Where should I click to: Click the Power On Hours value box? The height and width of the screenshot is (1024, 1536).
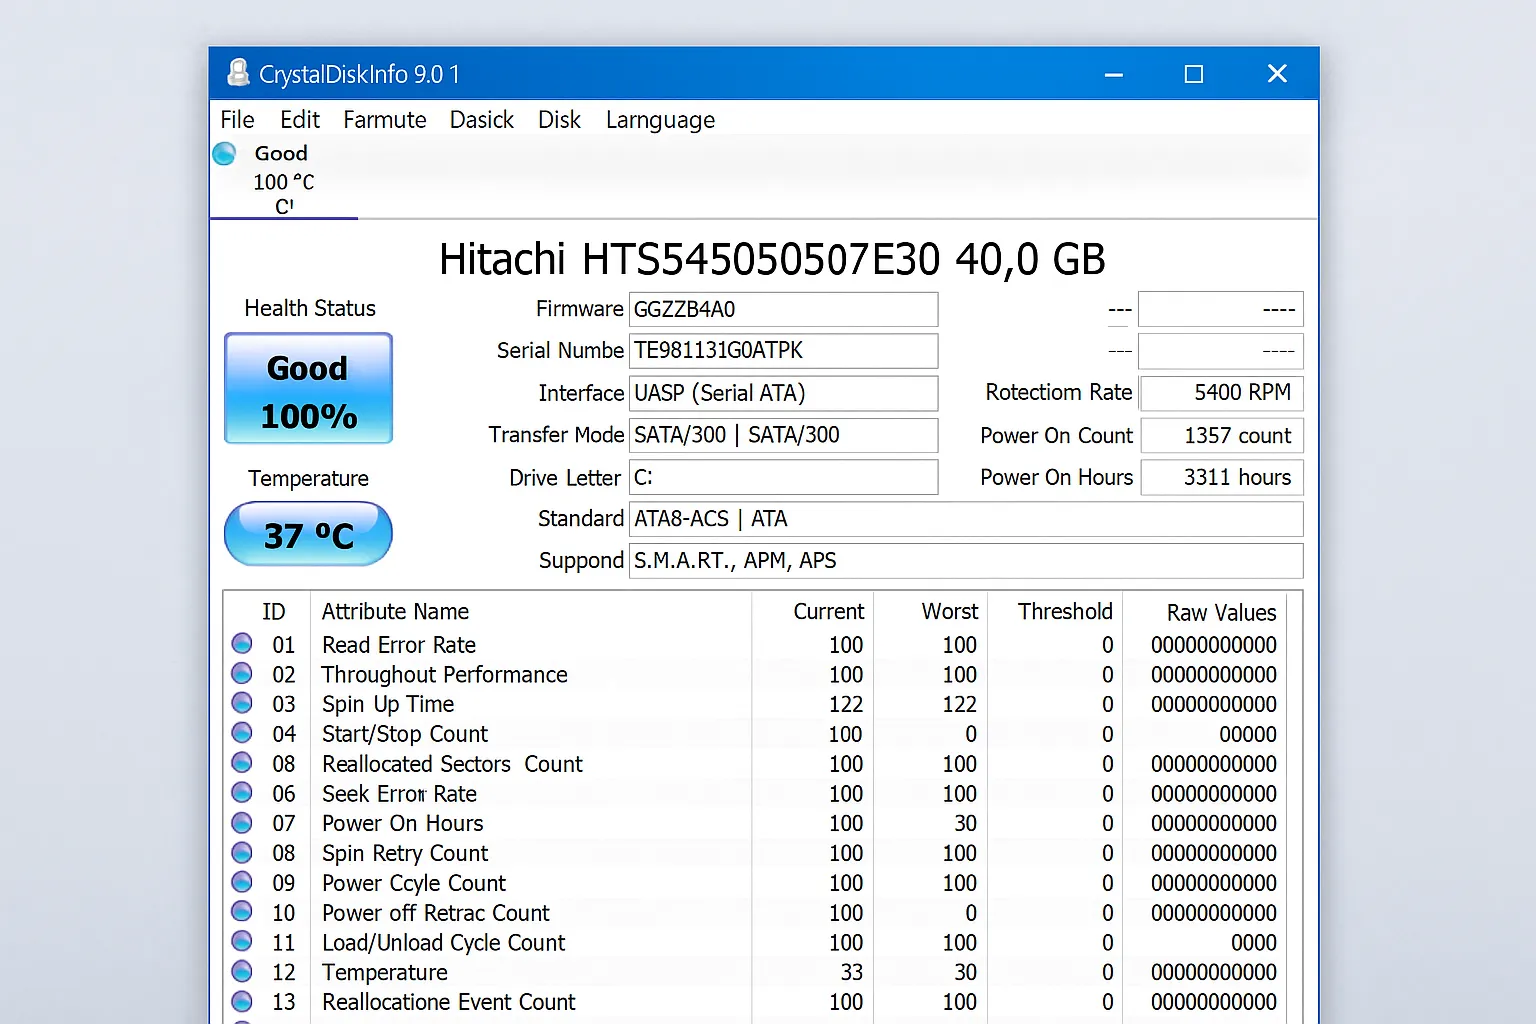[x=1222, y=478]
